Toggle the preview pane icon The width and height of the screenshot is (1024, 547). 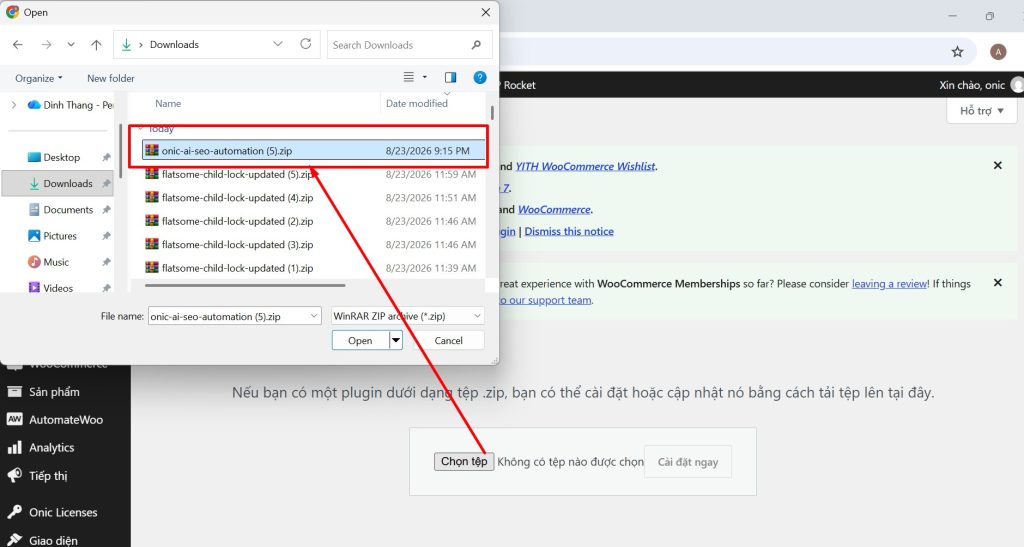(451, 77)
